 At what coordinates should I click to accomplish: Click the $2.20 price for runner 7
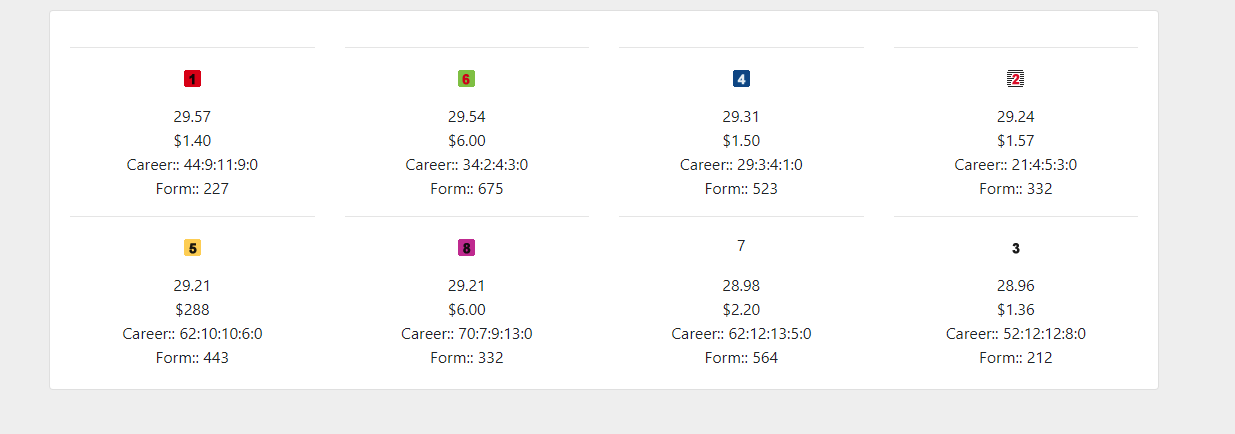tap(741, 309)
